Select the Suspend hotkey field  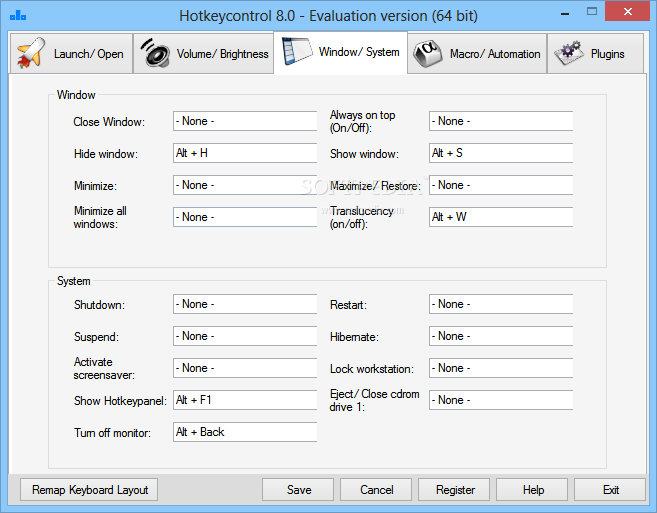[245, 336]
